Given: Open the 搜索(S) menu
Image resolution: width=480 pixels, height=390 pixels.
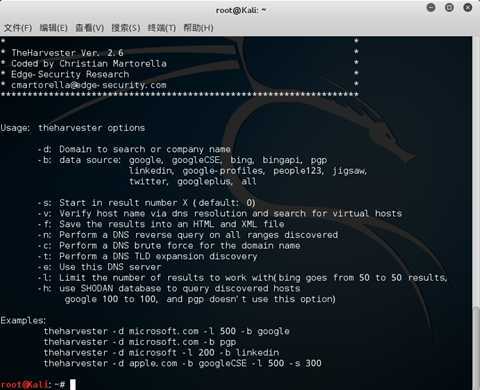Looking at the screenshot, I should click(x=126, y=28).
